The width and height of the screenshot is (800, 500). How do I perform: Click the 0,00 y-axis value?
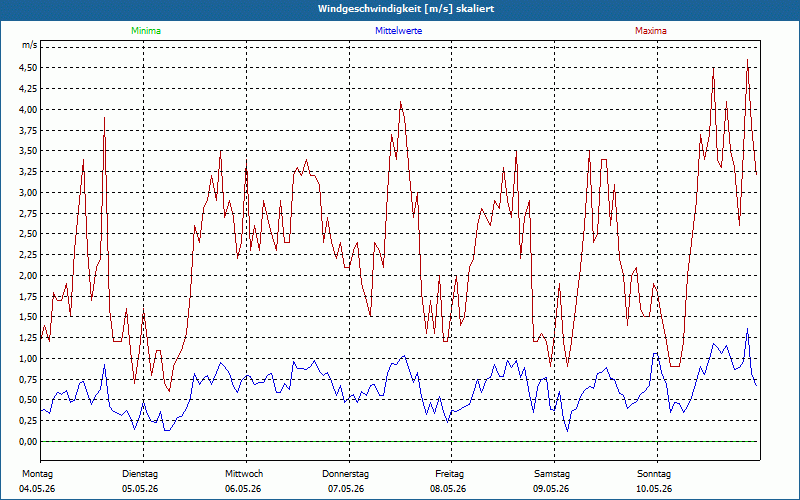tap(28, 442)
